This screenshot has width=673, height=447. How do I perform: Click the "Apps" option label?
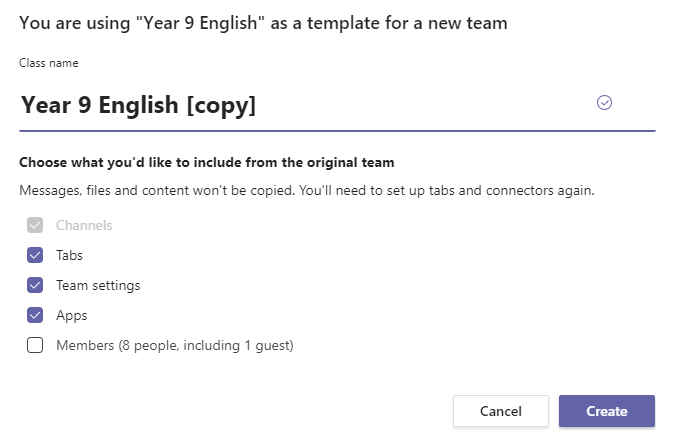[x=72, y=316]
